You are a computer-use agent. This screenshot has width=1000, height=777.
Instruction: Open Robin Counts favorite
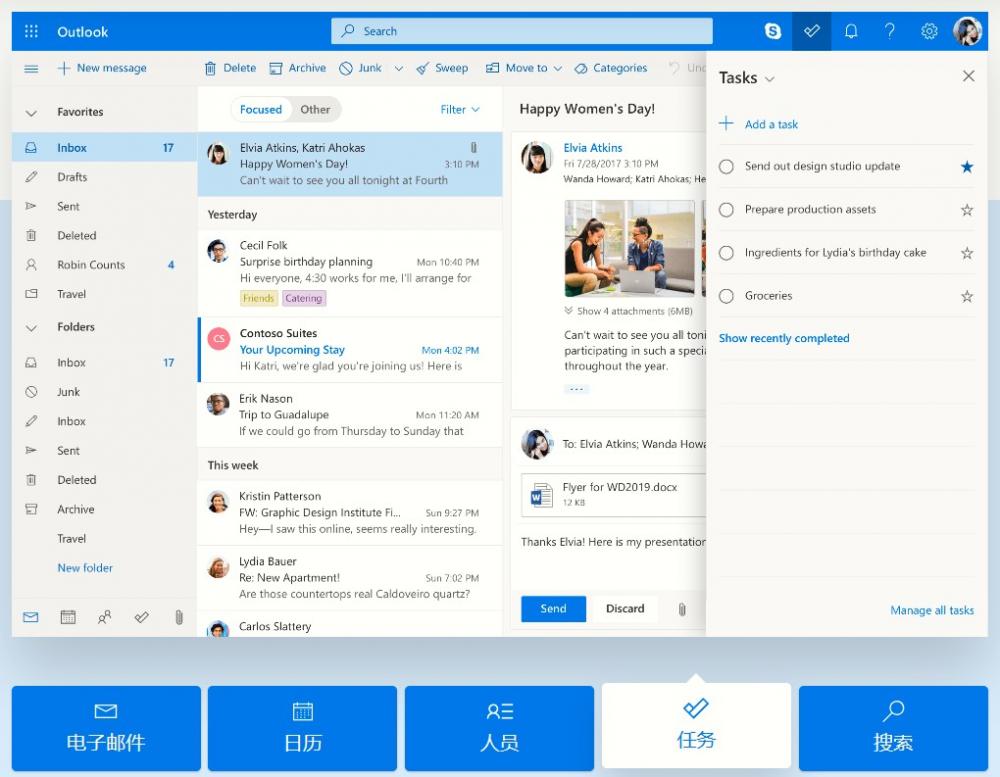pos(105,265)
